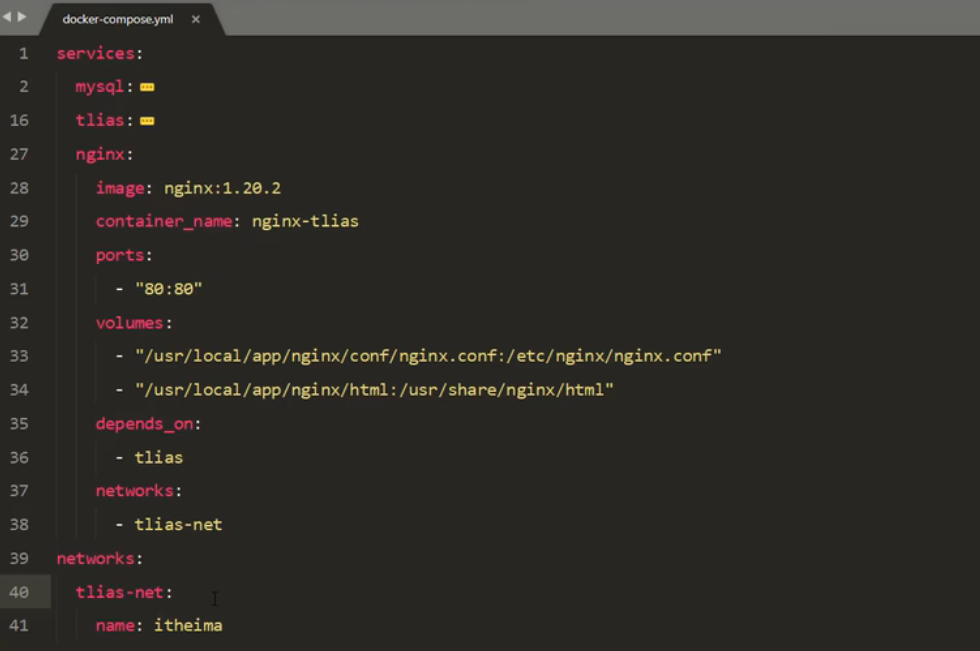The image size is (980, 651).
Task: Go to next tab with right arrow
Action: click(x=22, y=17)
